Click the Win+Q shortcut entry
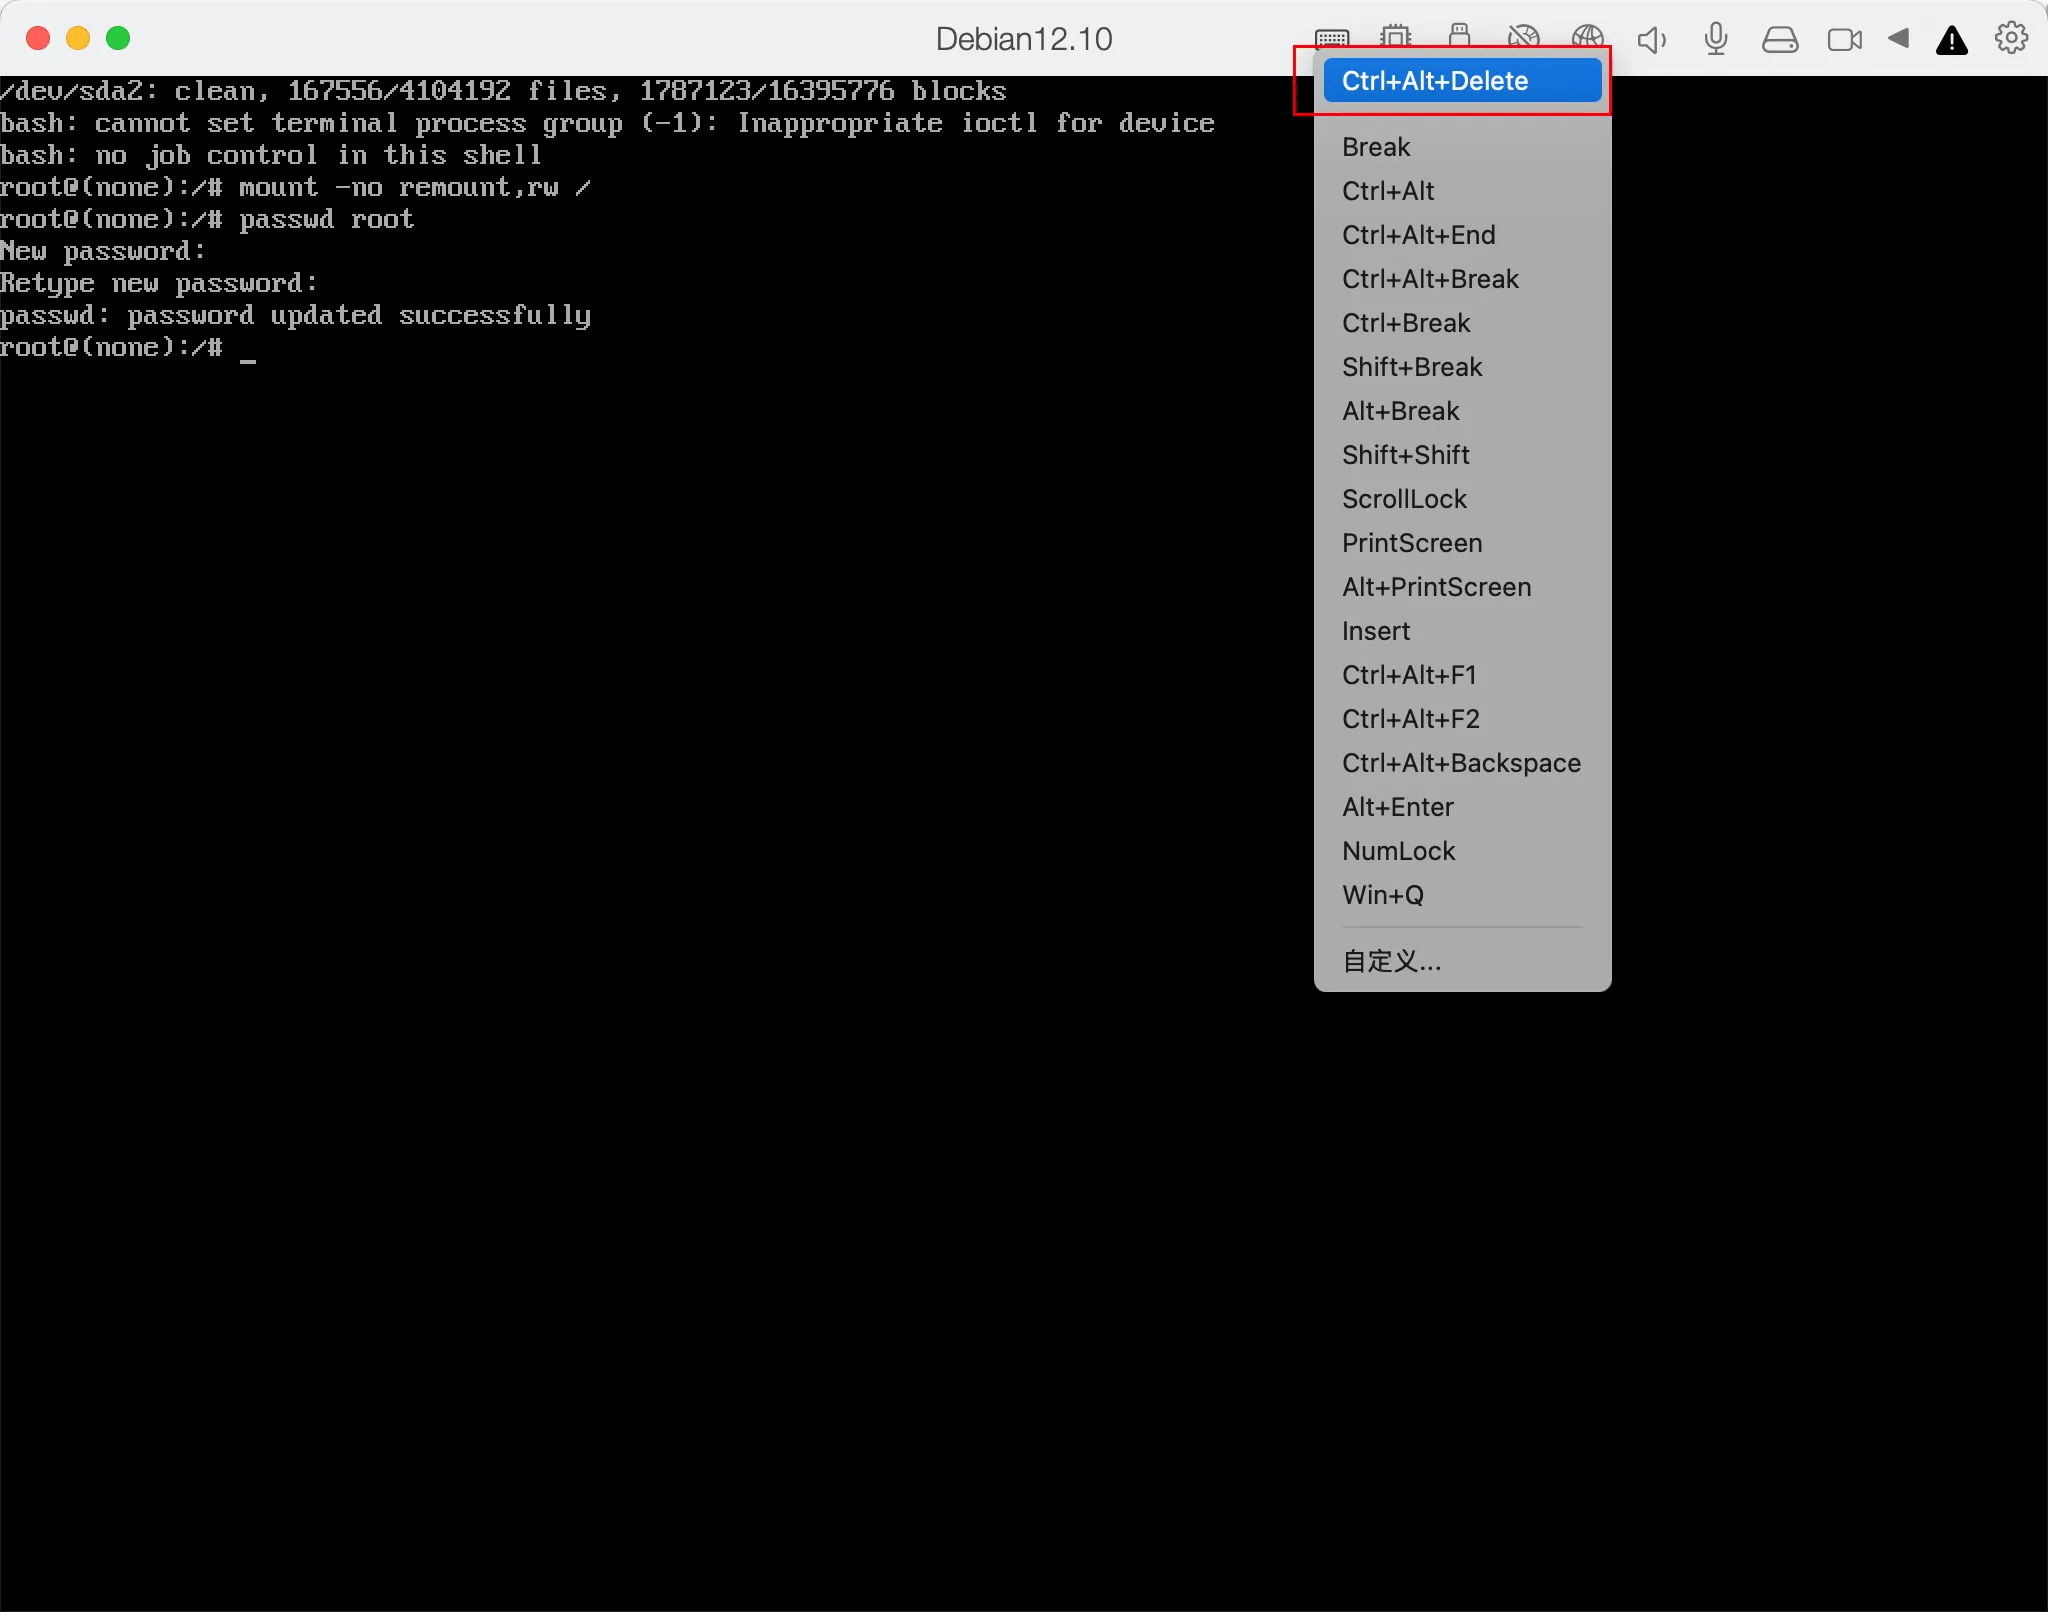 pyautogui.click(x=1382, y=895)
